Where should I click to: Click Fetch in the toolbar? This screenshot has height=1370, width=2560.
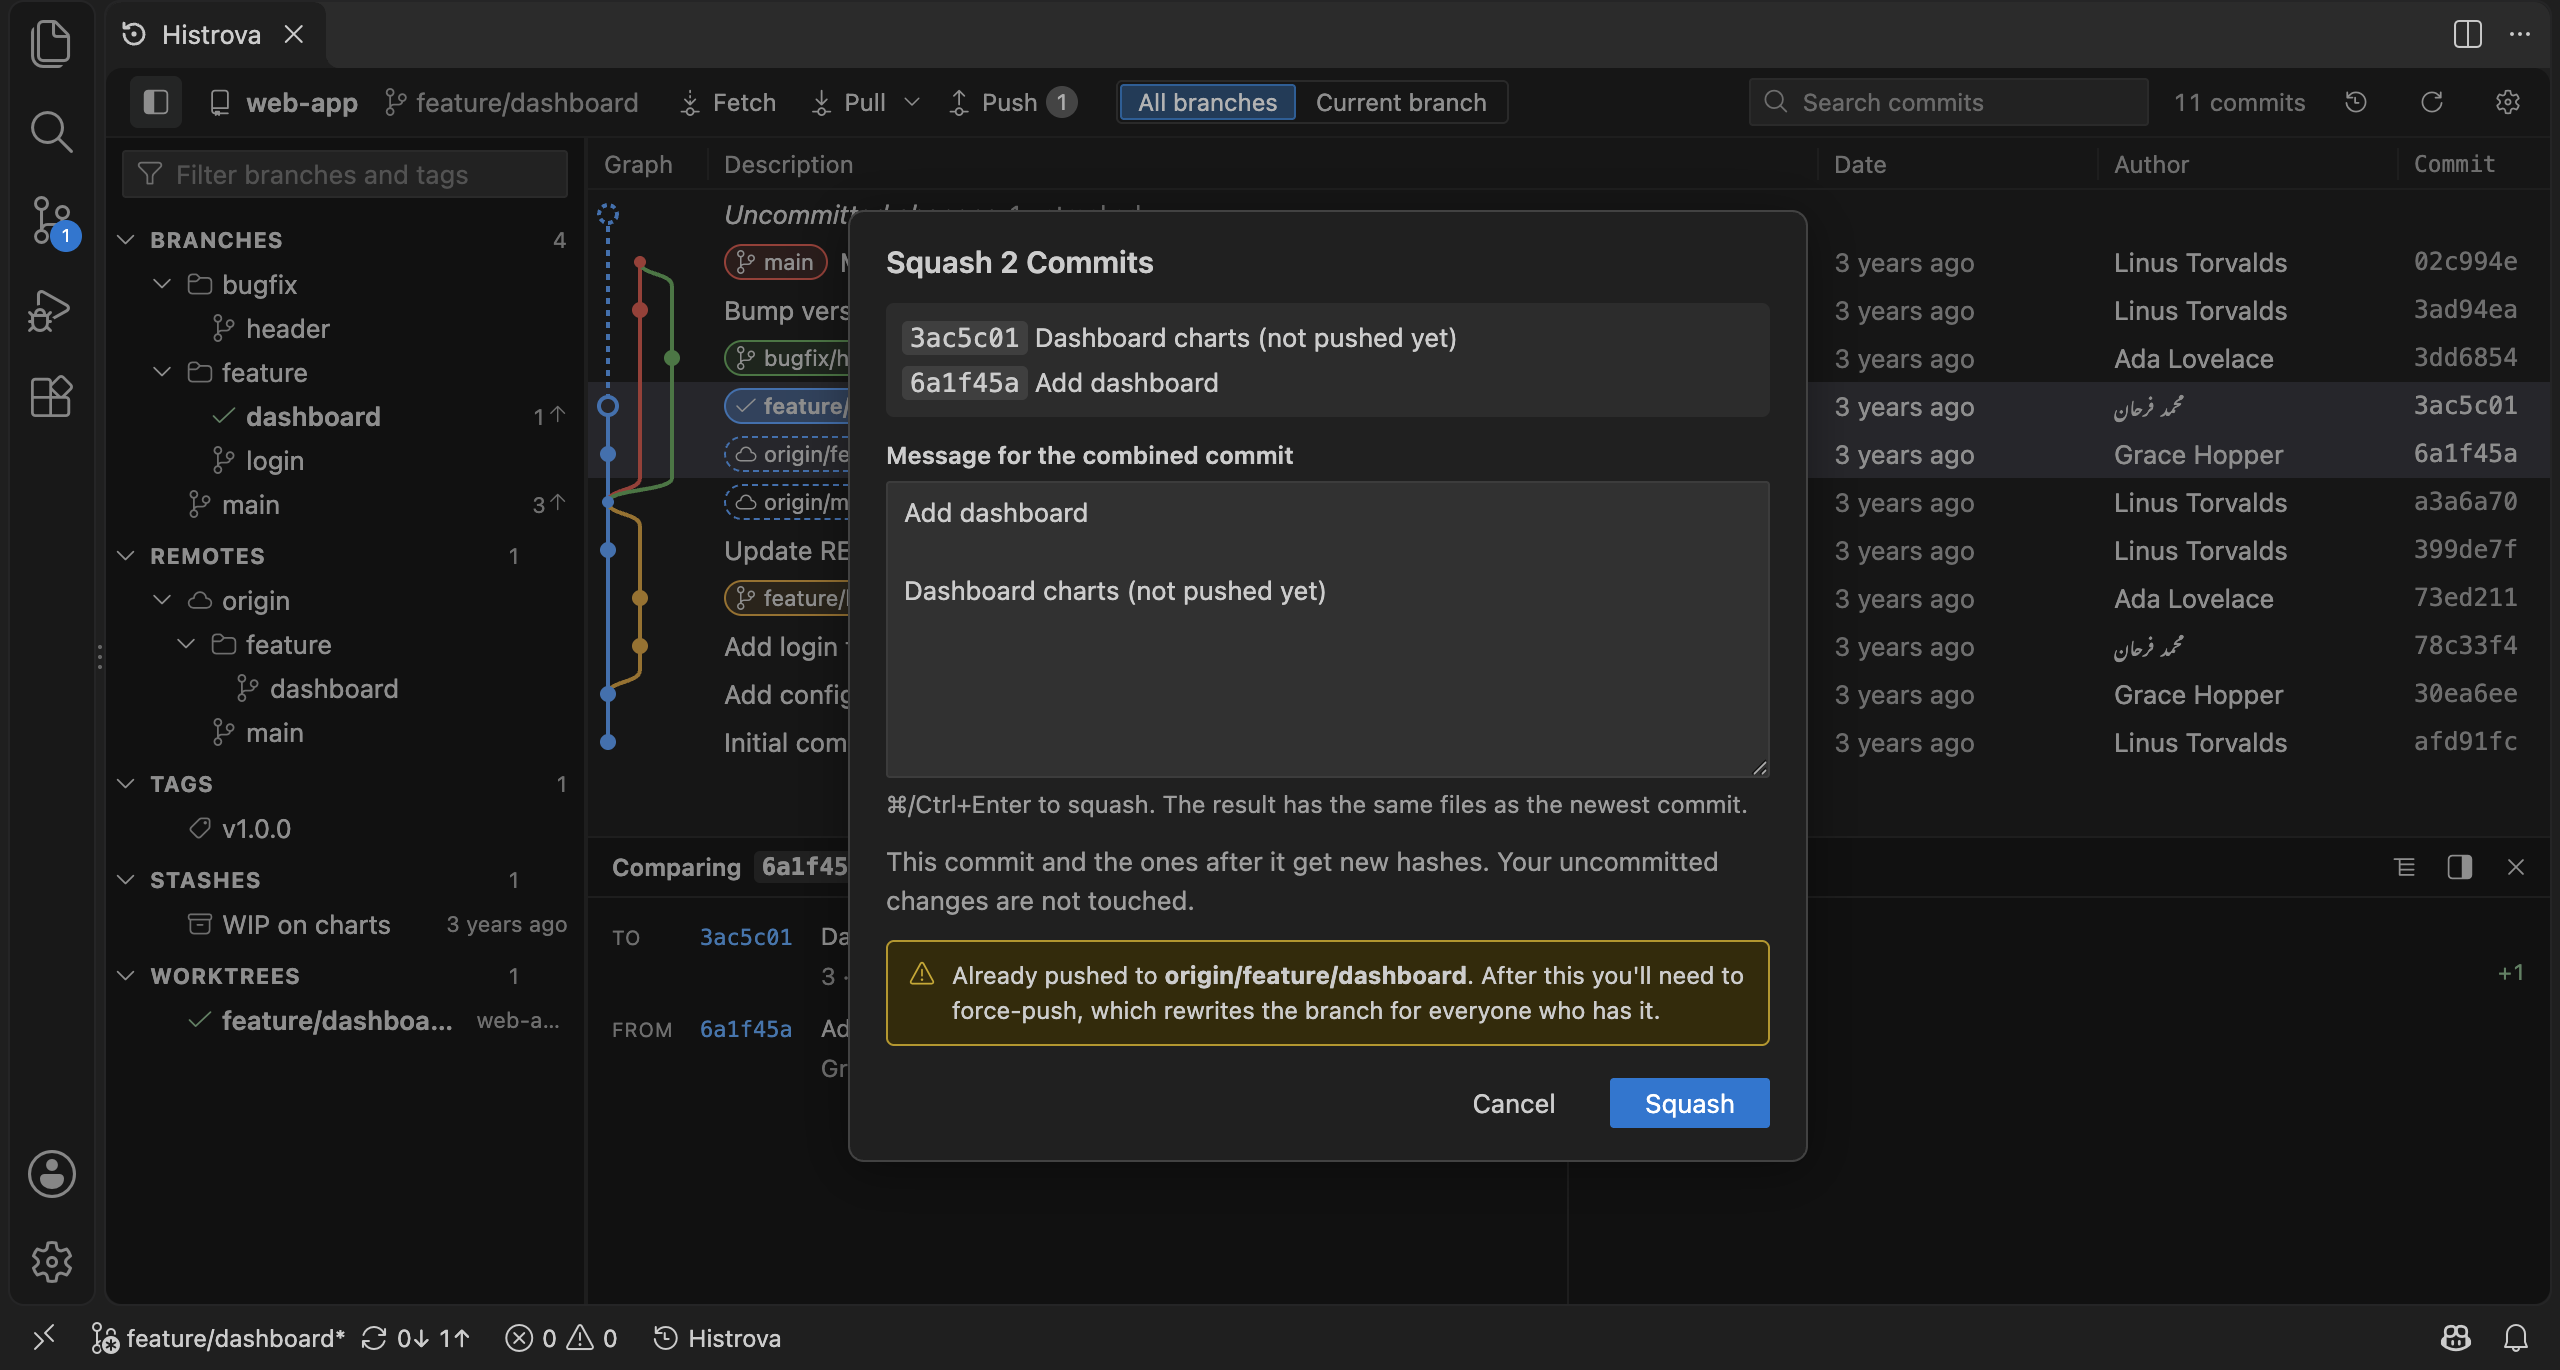[x=728, y=102]
